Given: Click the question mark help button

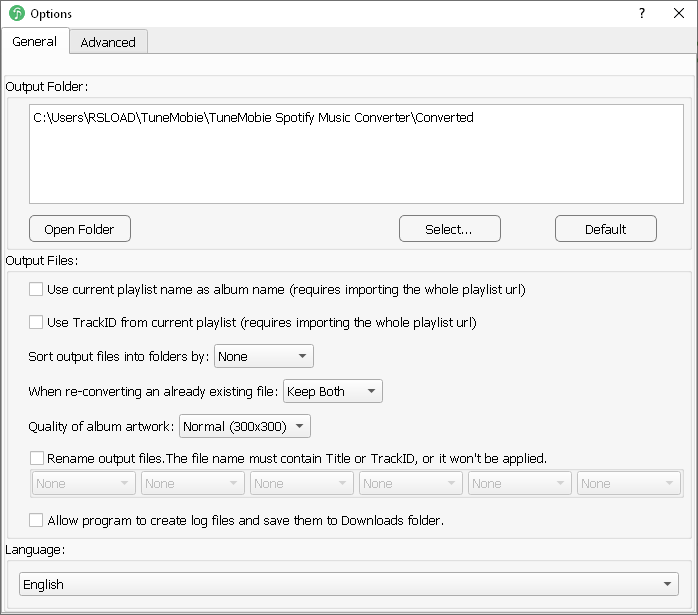Looking at the screenshot, I should pos(641,13).
